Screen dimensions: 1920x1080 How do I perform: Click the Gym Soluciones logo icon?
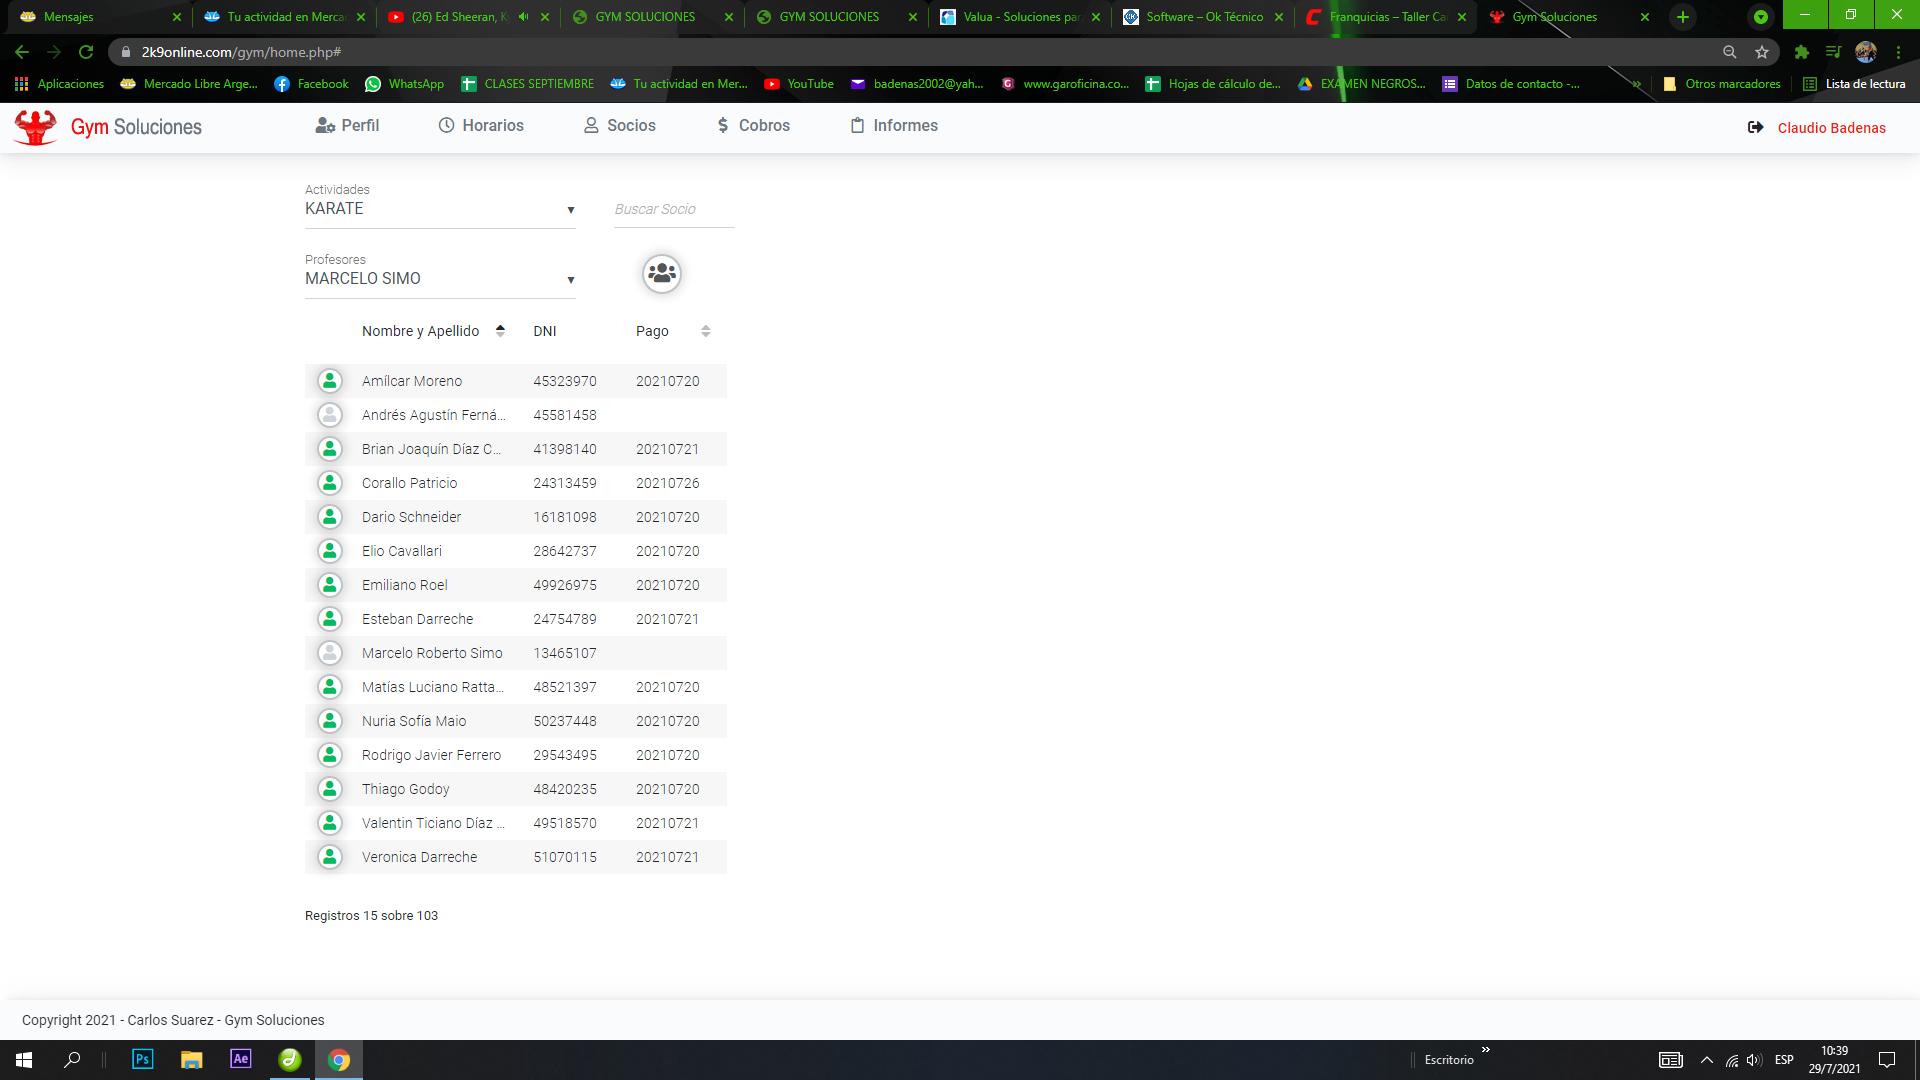(x=36, y=127)
